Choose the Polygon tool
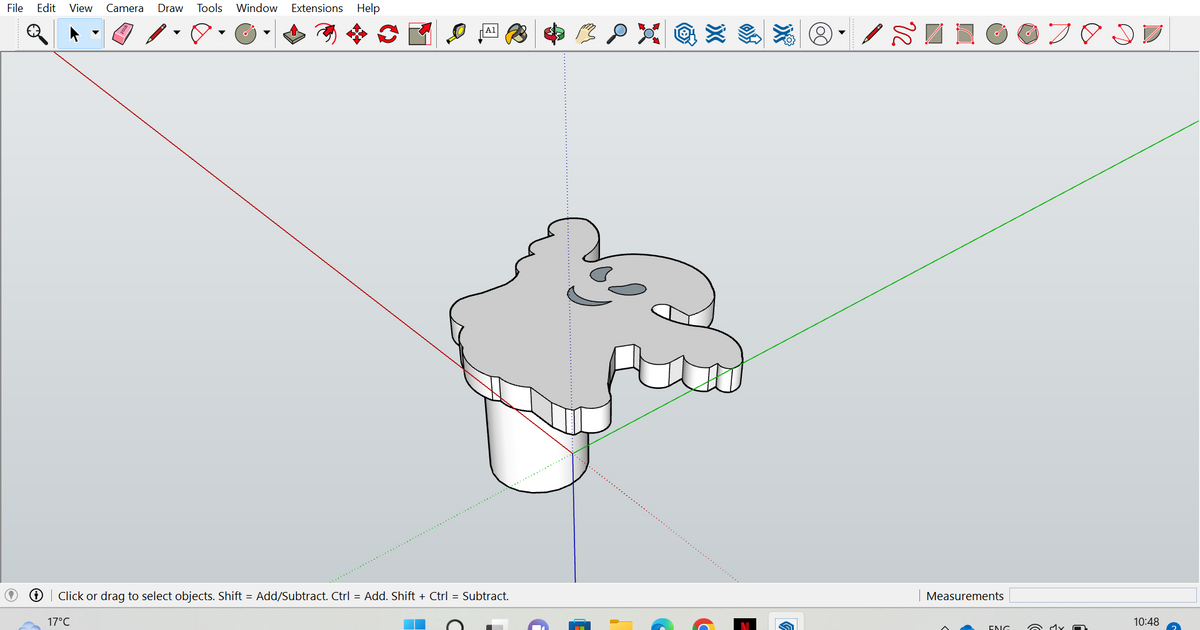This screenshot has width=1200, height=630. 1028,34
